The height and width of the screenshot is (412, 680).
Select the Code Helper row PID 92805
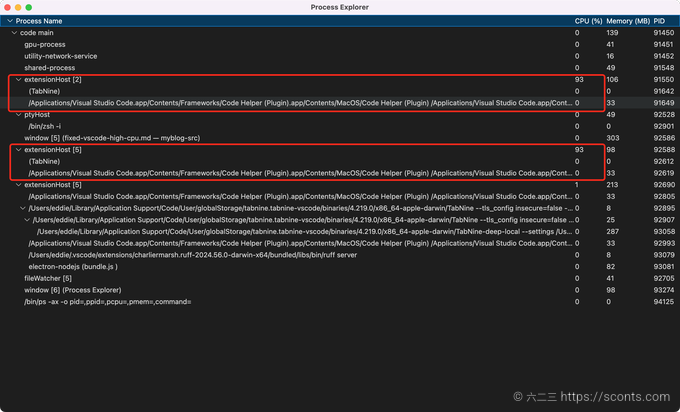click(x=340, y=196)
